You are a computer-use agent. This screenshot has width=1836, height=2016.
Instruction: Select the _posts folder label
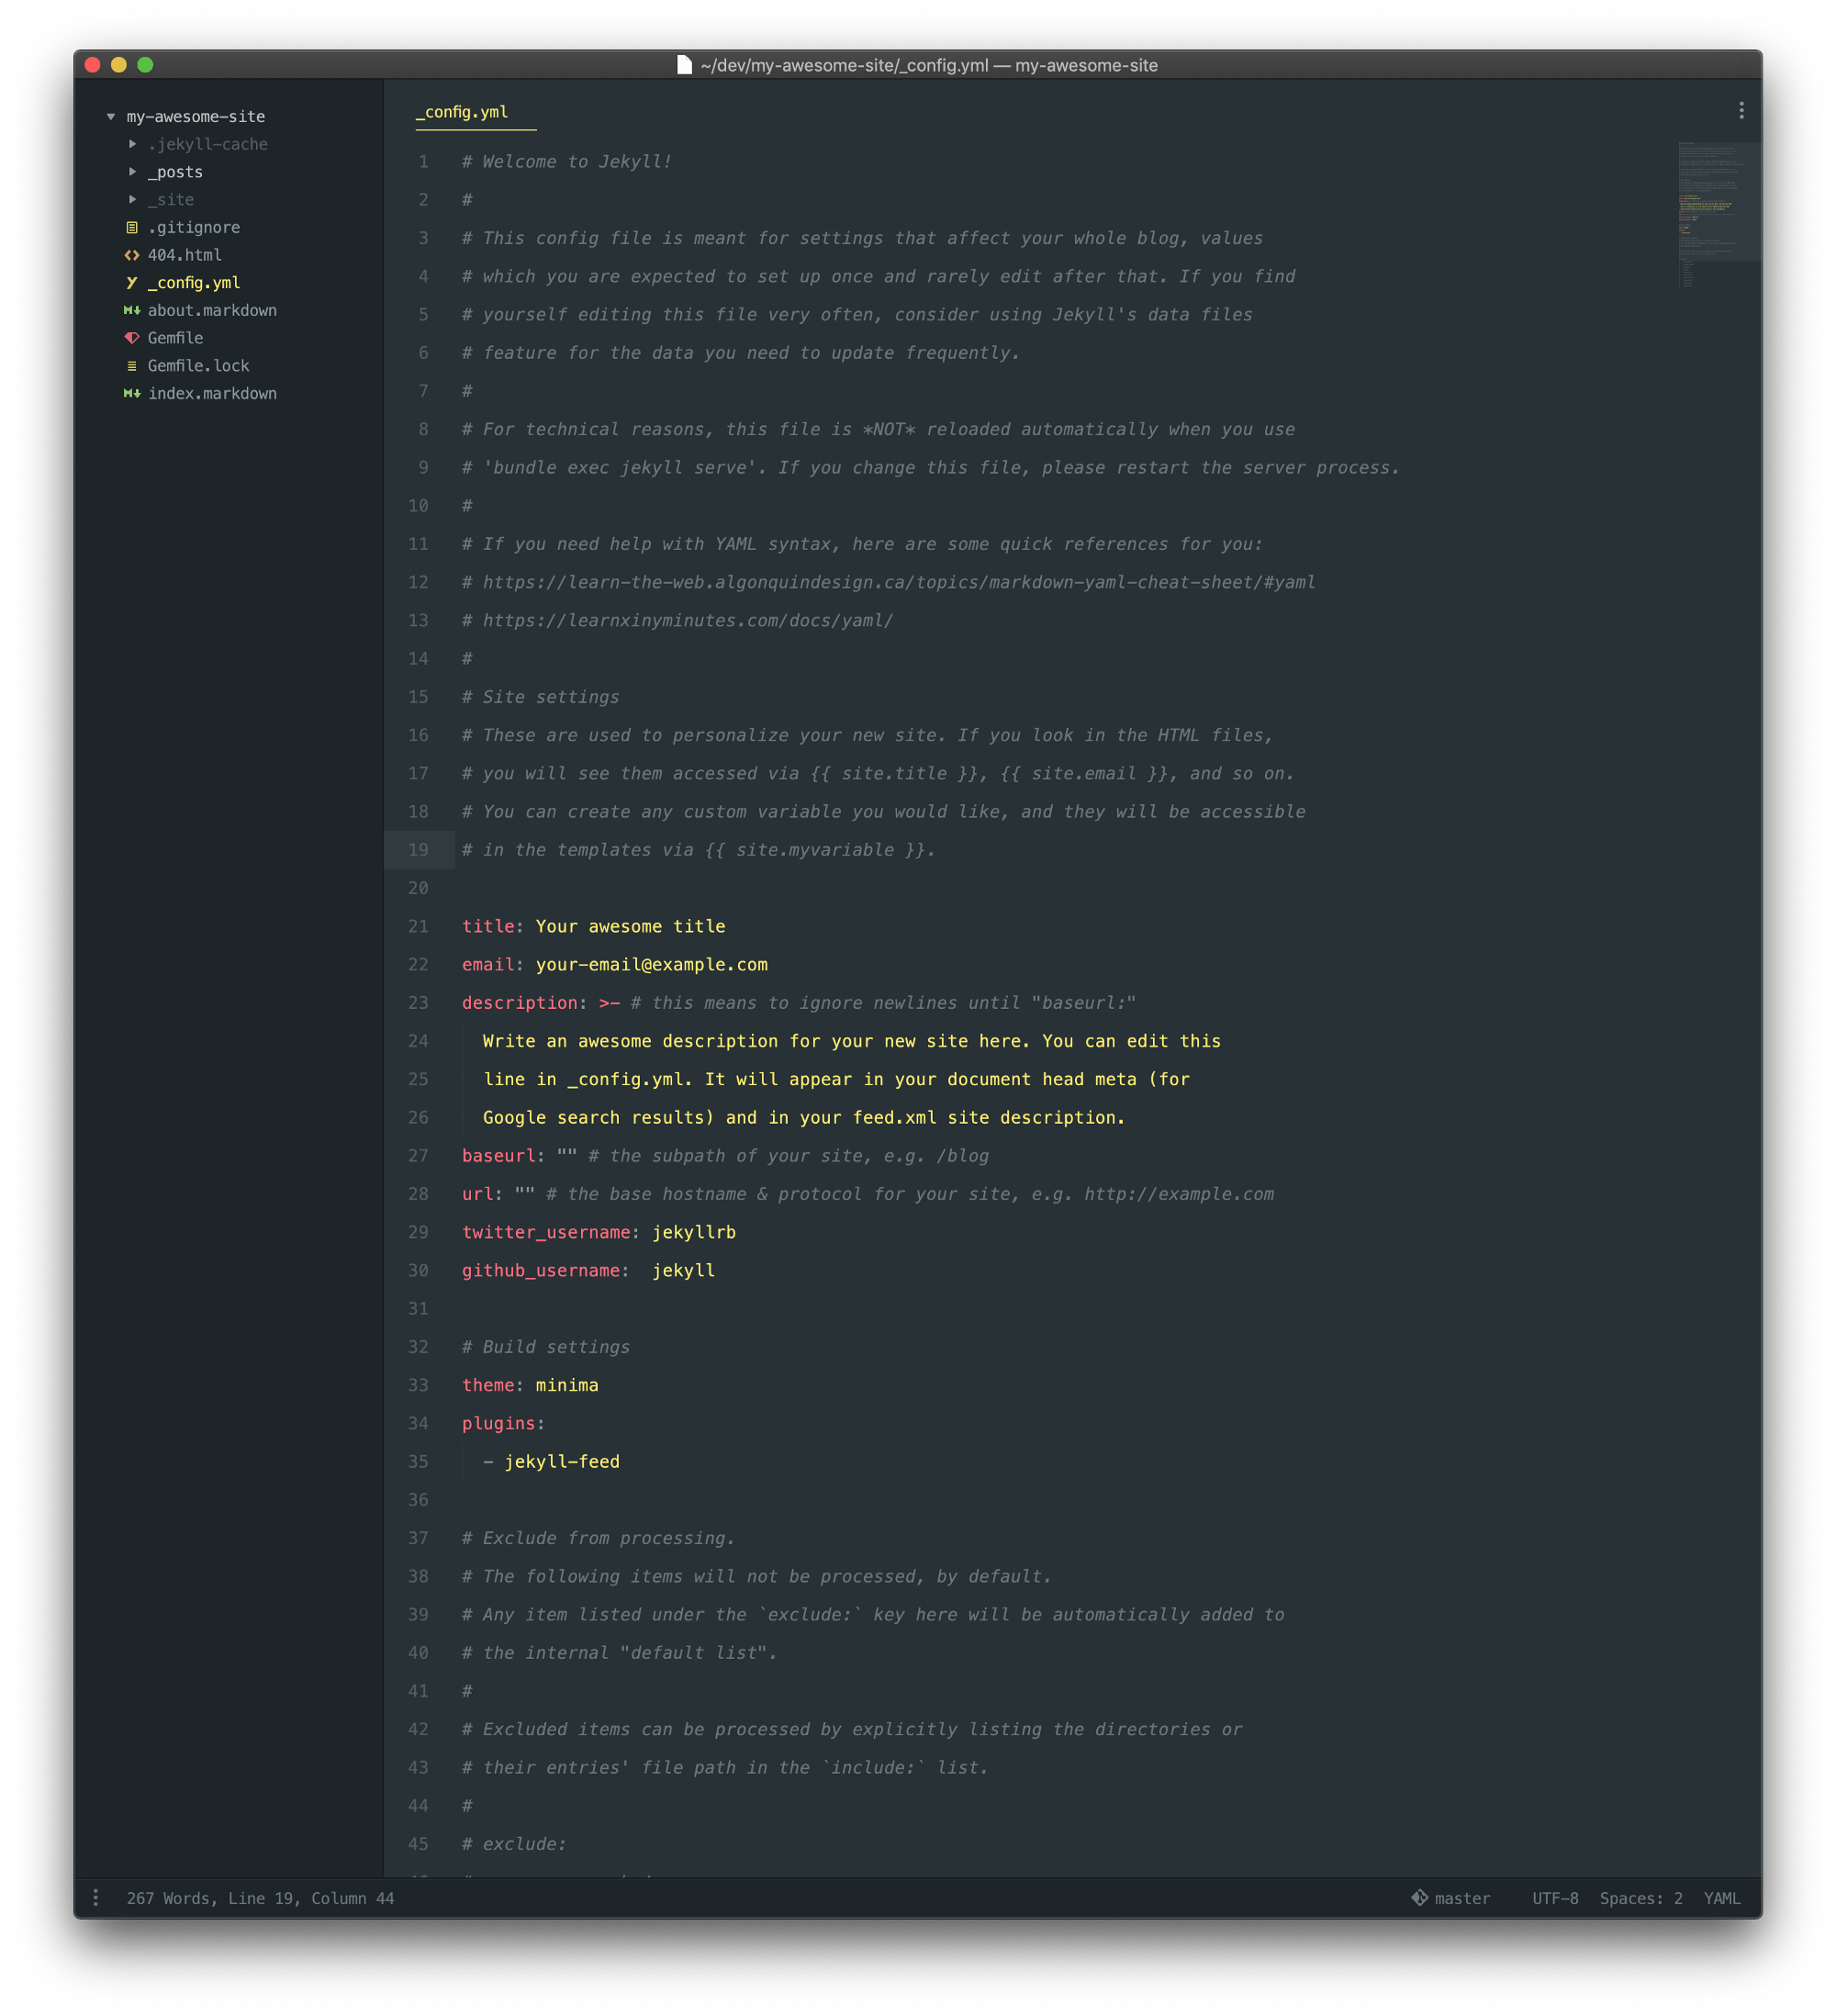click(x=175, y=172)
